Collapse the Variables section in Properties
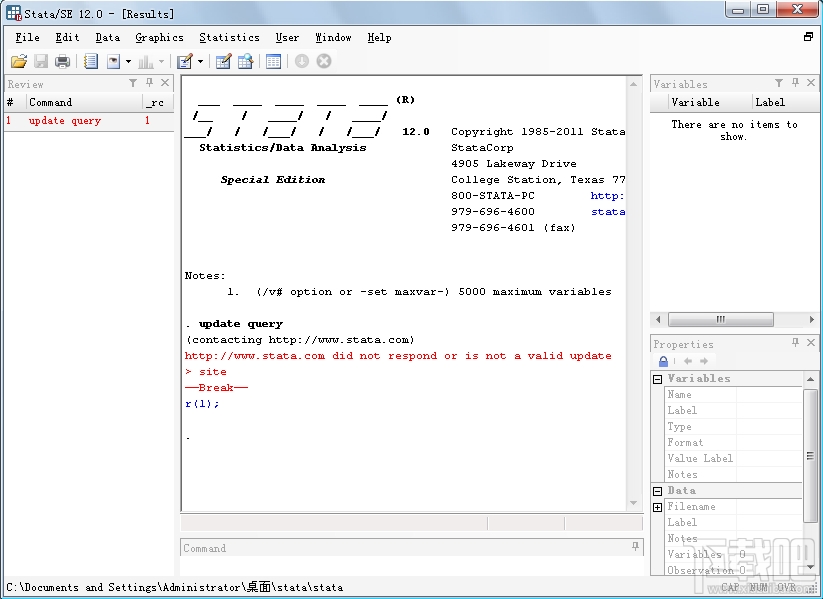Image resolution: width=823 pixels, height=599 pixels. coord(658,379)
